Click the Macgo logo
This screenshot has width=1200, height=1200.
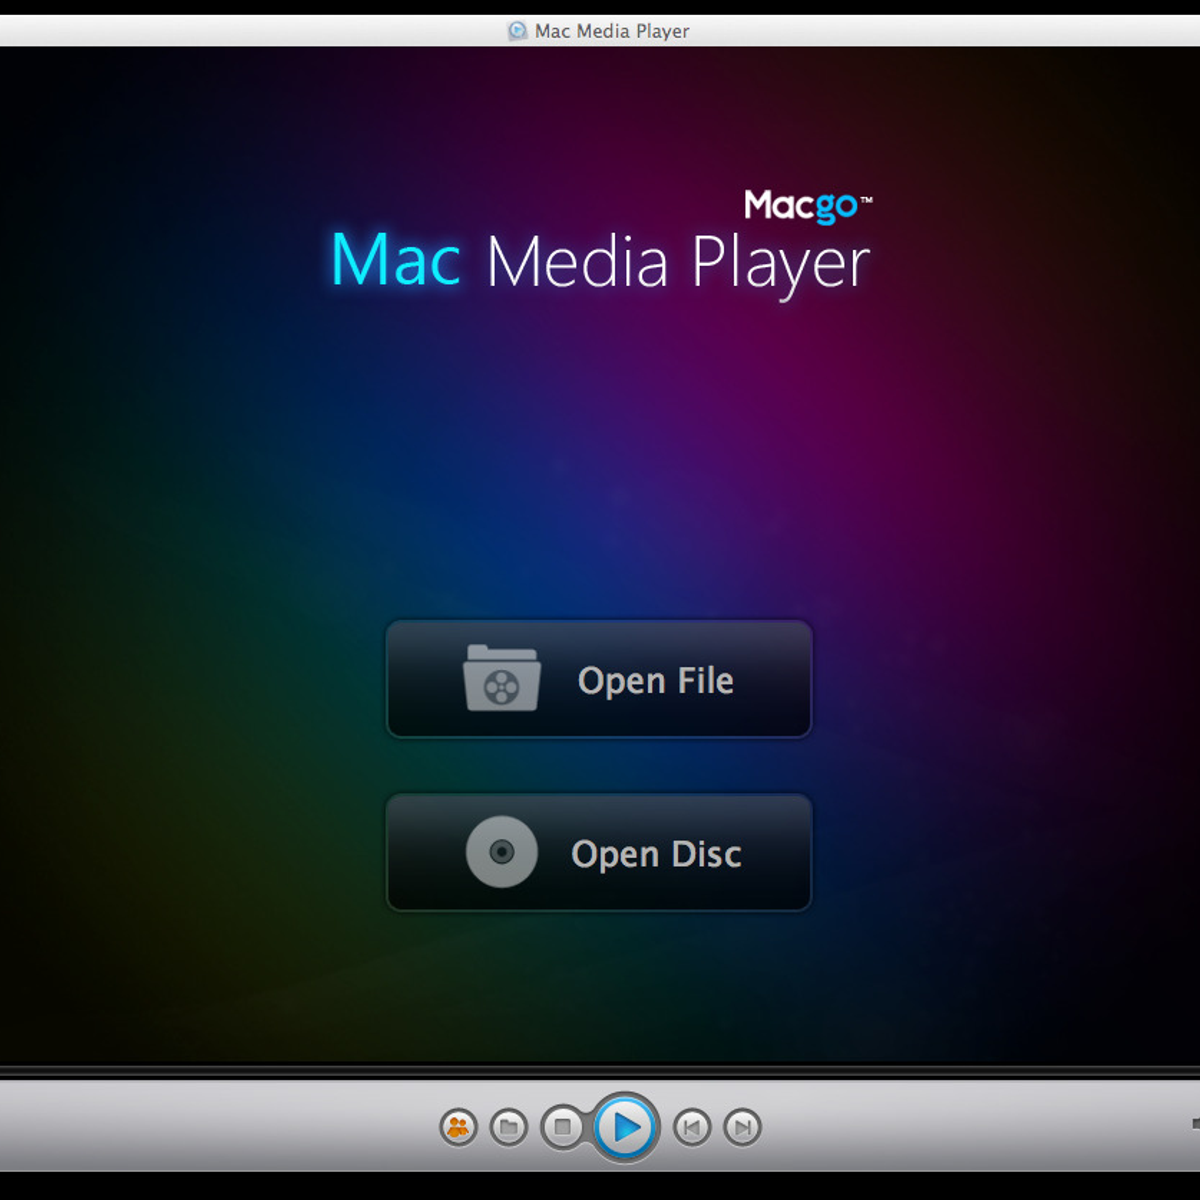808,206
